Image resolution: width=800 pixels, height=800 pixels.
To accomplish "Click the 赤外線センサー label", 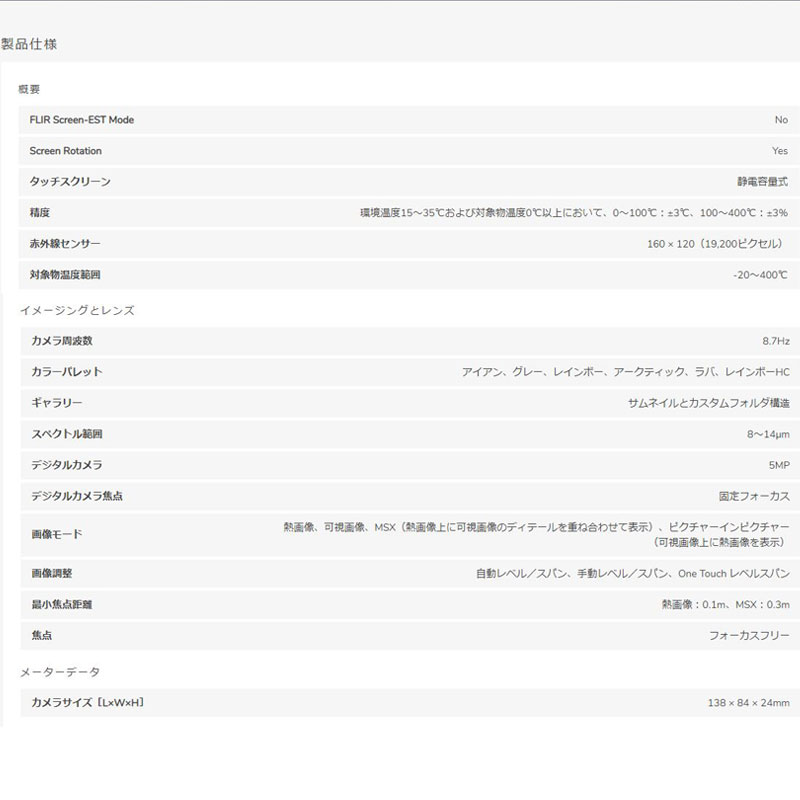I will (x=65, y=244).
